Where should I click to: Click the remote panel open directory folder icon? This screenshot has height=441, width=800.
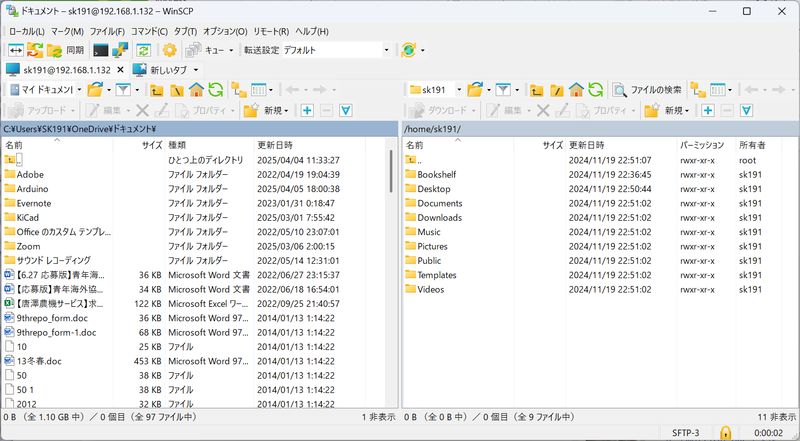[475, 90]
